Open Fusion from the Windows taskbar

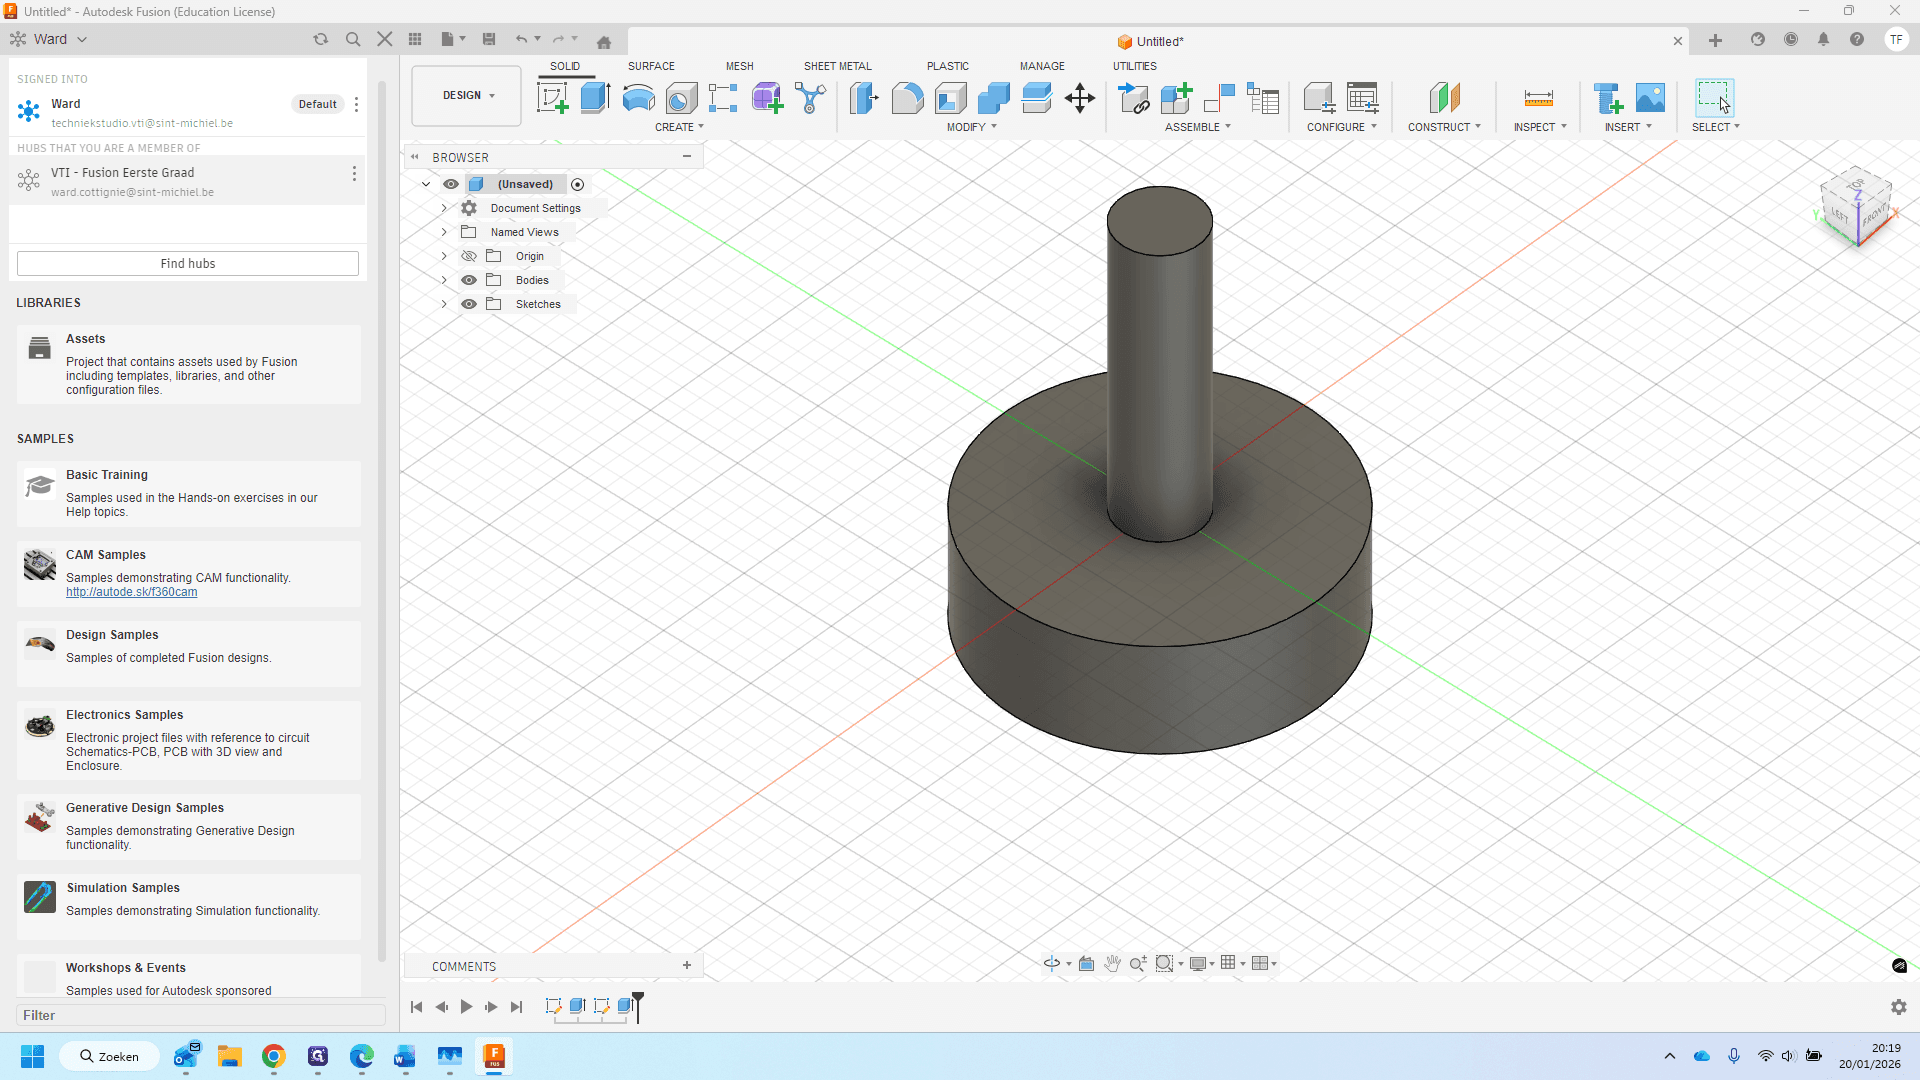tap(494, 1056)
